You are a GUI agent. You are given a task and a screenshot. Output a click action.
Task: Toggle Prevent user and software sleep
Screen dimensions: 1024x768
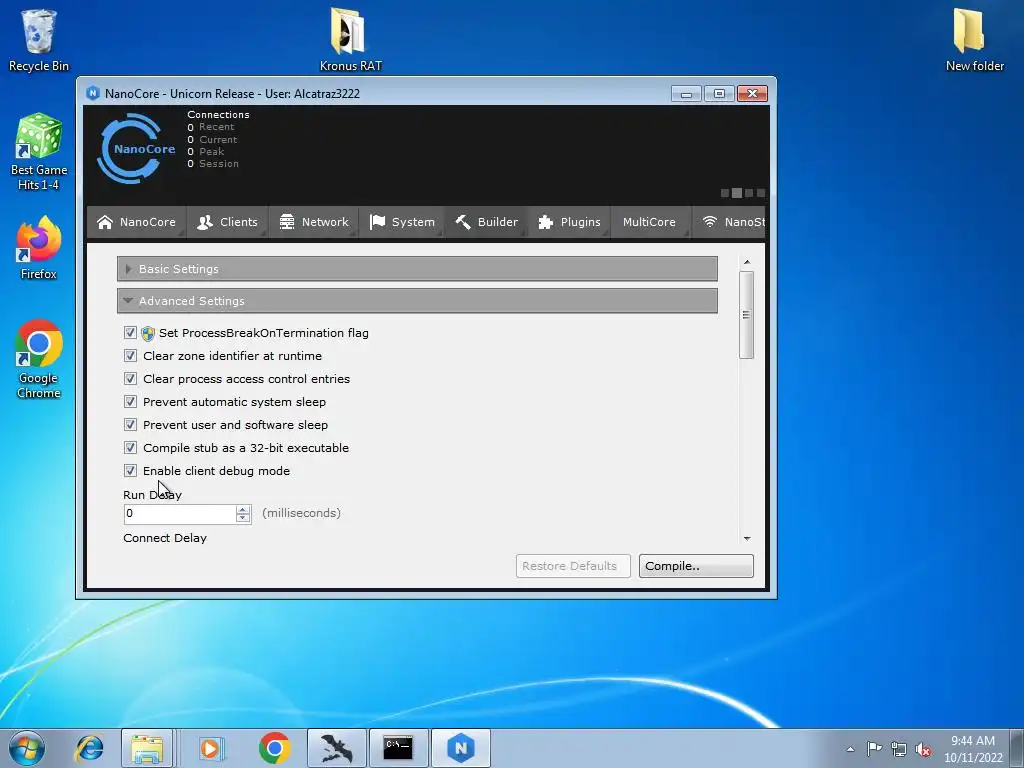point(130,424)
